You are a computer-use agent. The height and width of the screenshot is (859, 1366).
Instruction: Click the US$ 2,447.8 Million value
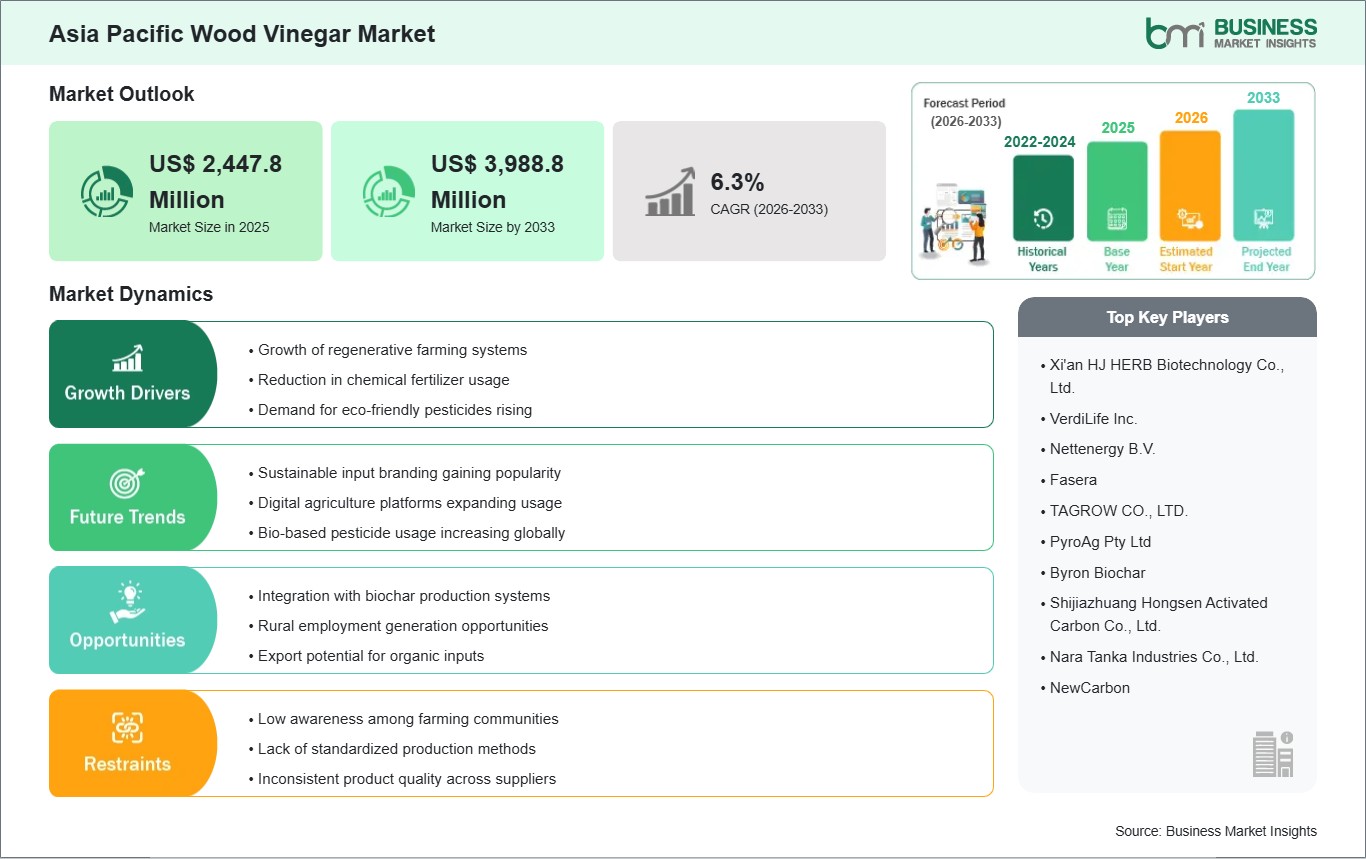pos(215,181)
